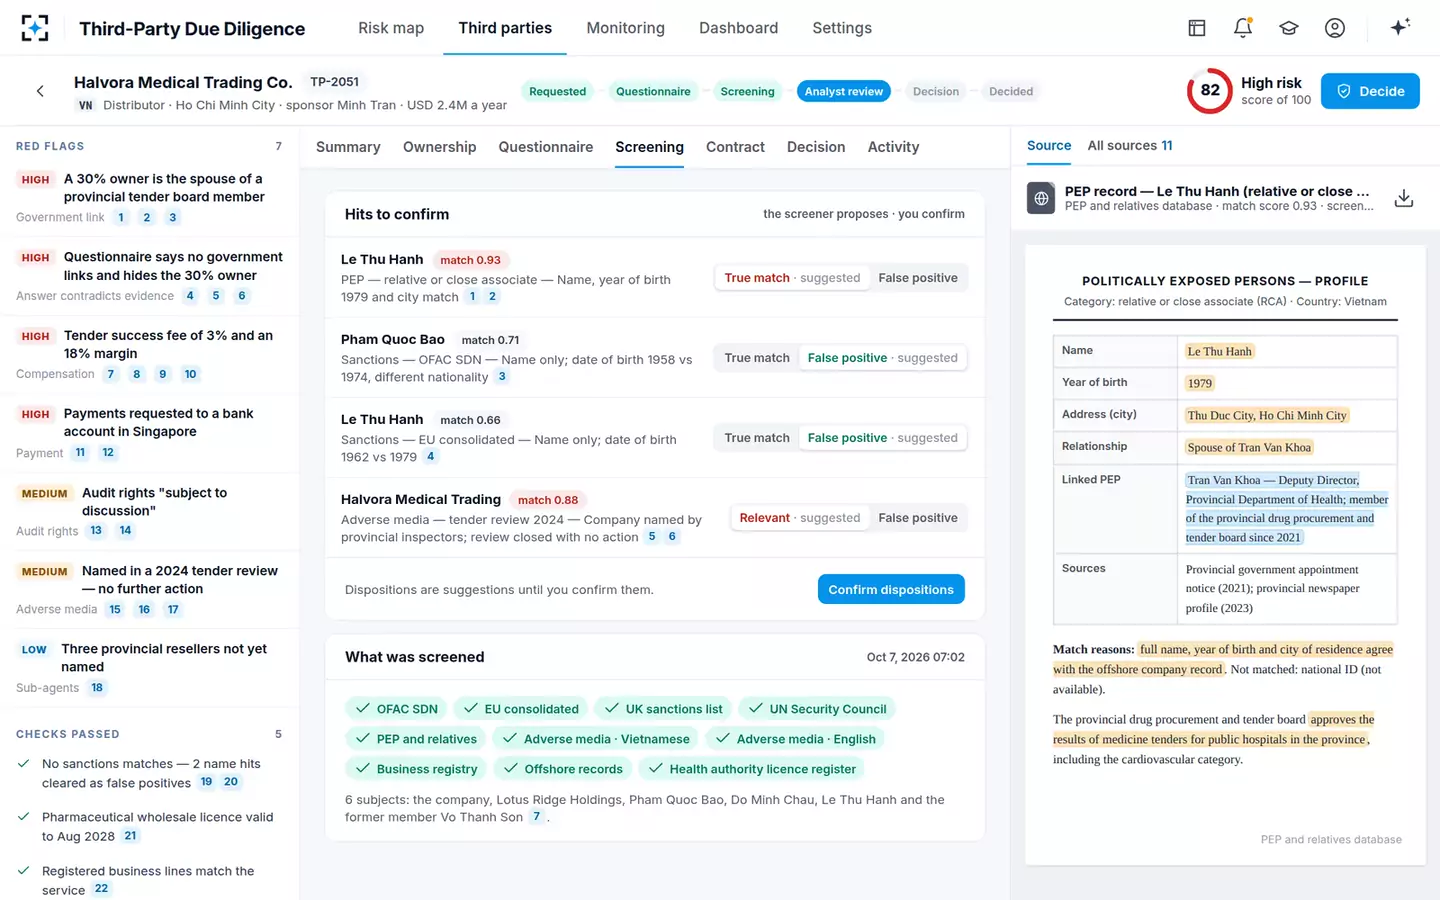The height and width of the screenshot is (900, 1440).
Task: Click the app logo icon
Action: pos(35,28)
